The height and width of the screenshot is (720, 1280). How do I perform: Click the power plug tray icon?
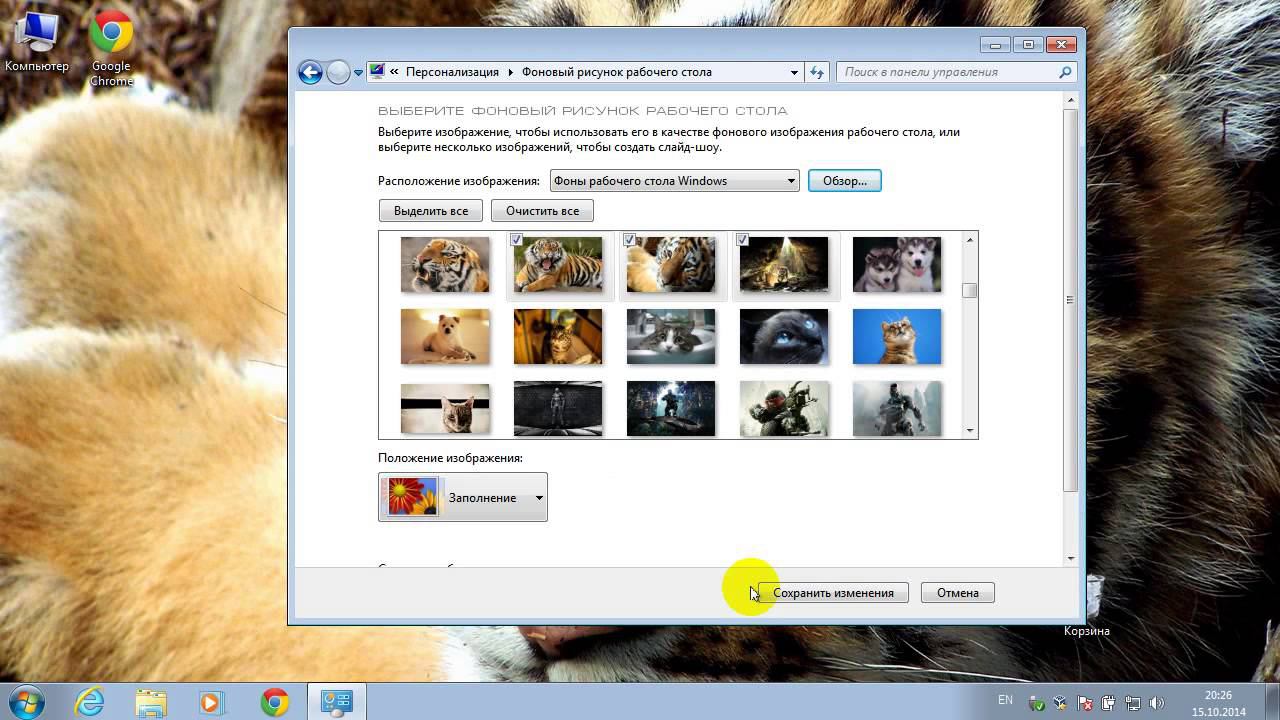pos(1110,703)
